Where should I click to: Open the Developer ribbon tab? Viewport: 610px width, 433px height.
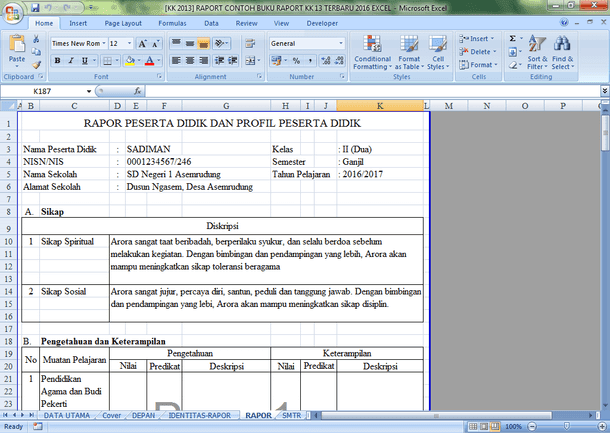[322, 23]
